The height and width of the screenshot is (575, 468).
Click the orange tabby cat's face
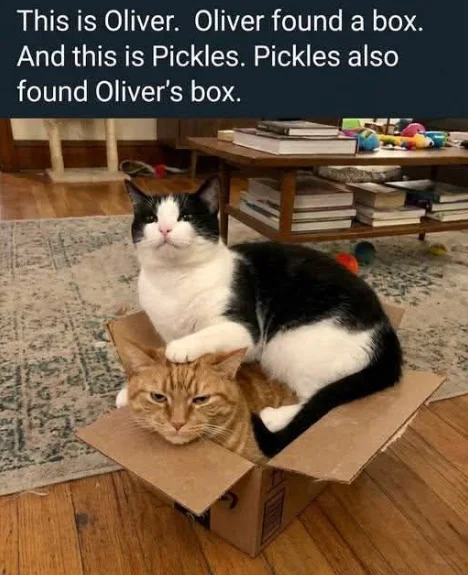180,407
